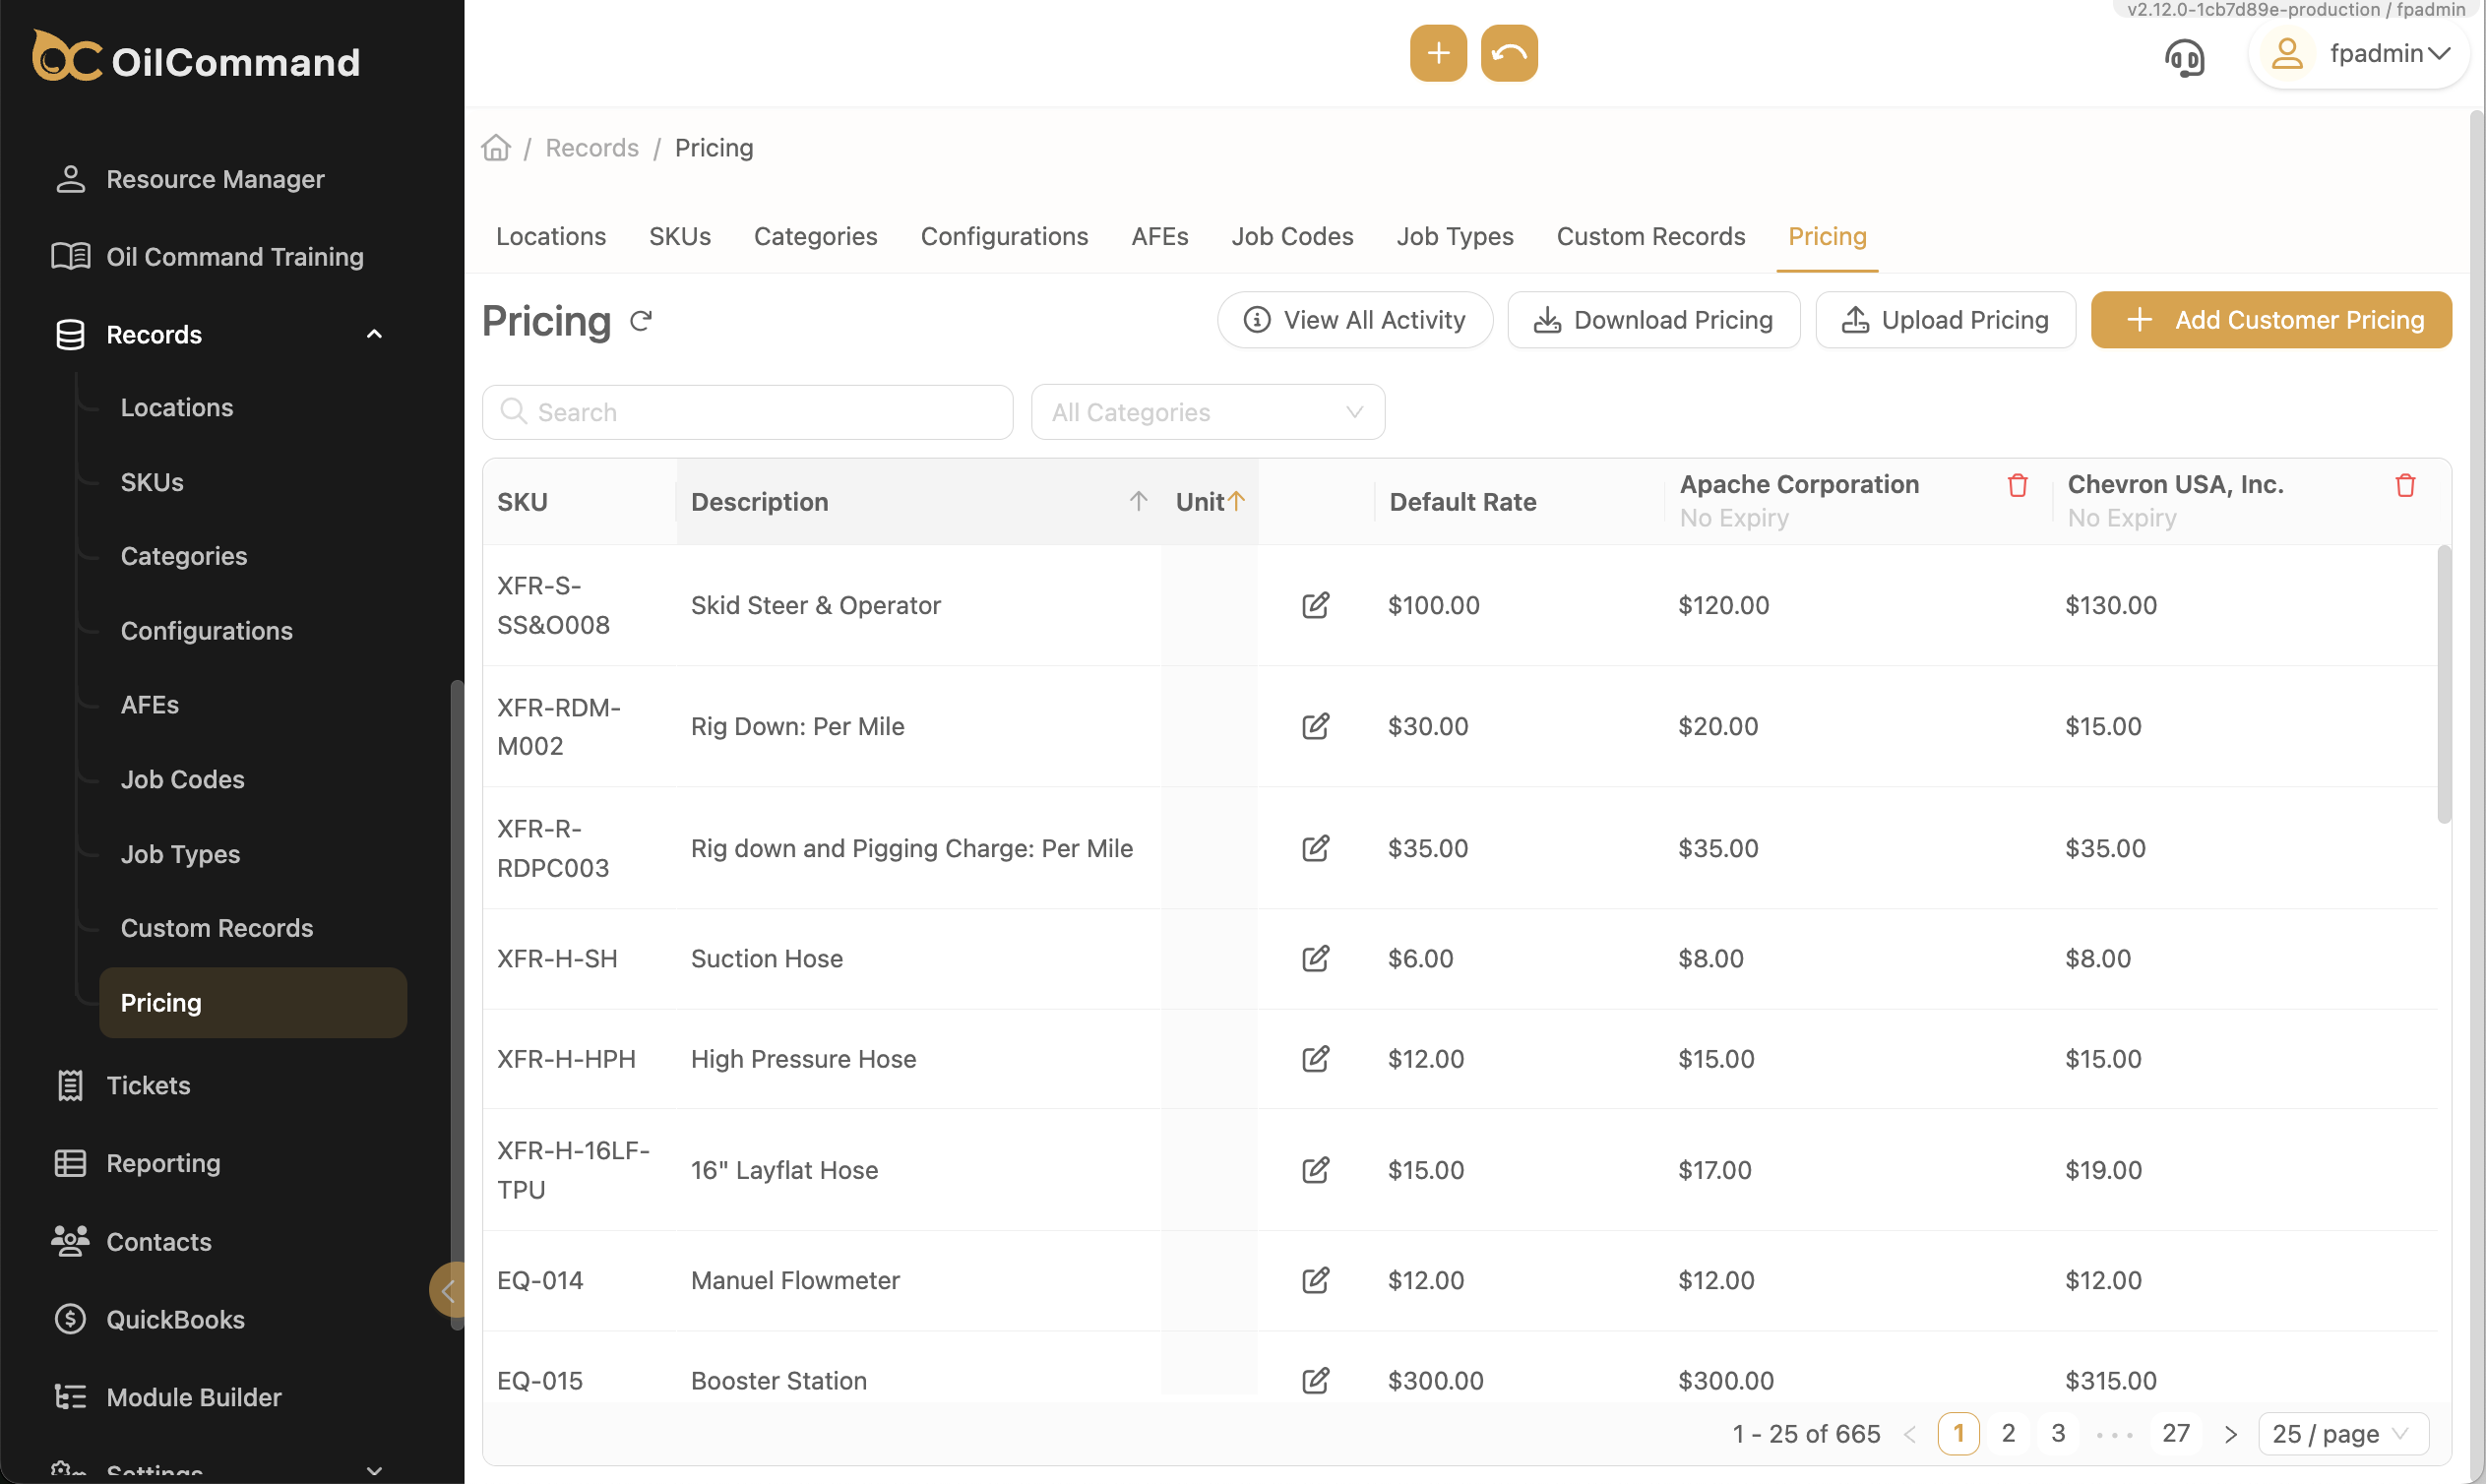Click the home breadcrumb icon
This screenshot has height=1484, width=2486.
tap(496, 148)
